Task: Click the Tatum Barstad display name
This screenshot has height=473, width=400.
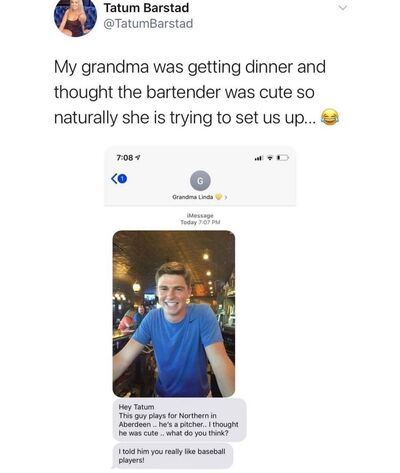Action: click(x=146, y=8)
